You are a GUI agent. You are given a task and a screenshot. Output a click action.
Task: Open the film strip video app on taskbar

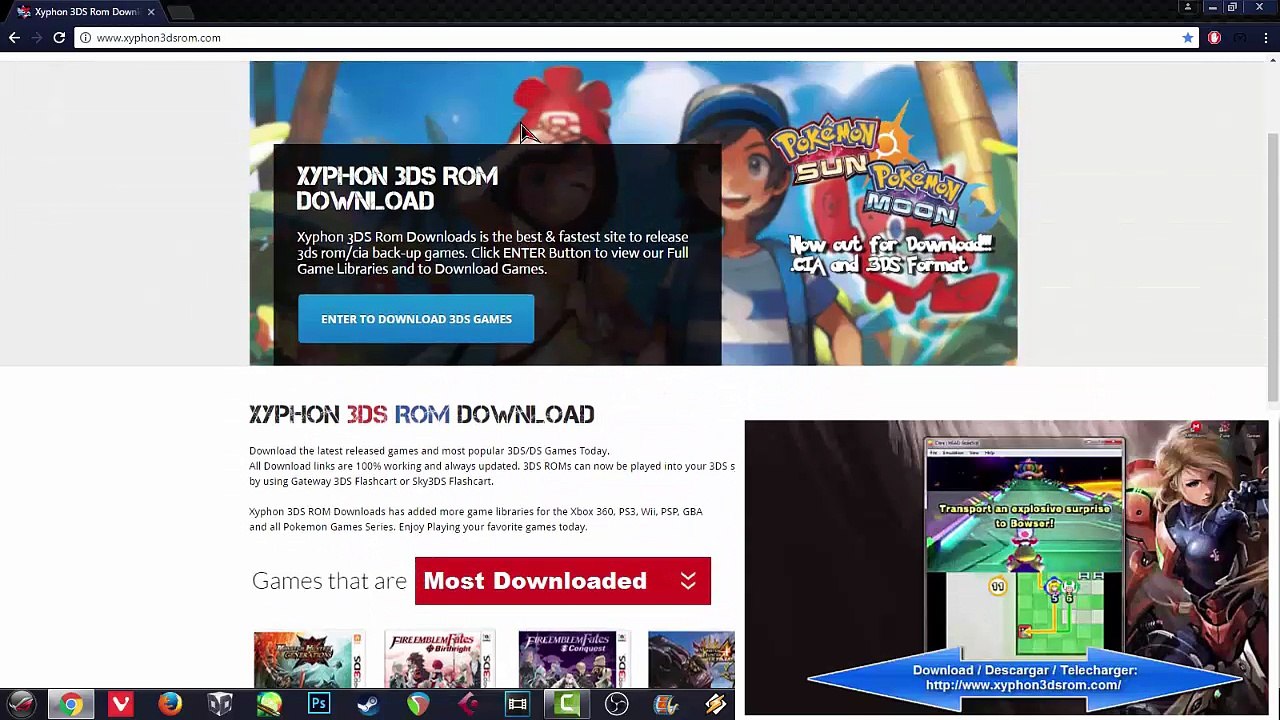point(517,705)
